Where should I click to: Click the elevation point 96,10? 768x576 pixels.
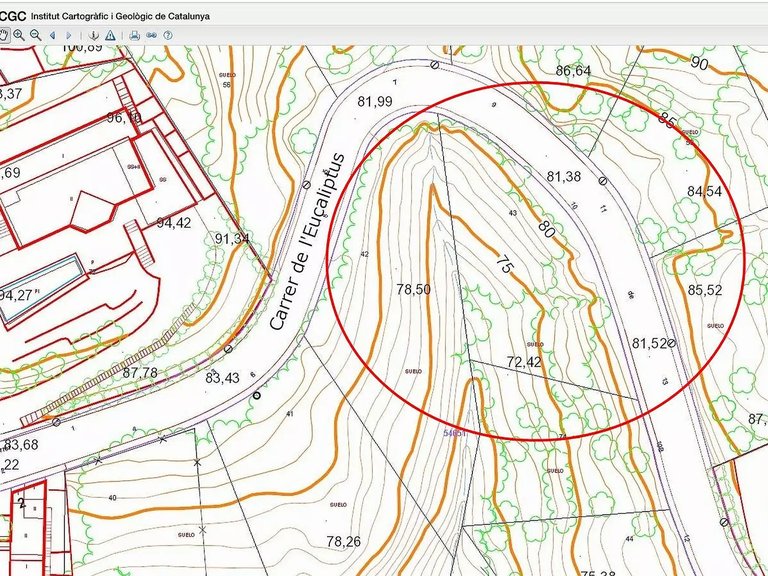(124, 118)
